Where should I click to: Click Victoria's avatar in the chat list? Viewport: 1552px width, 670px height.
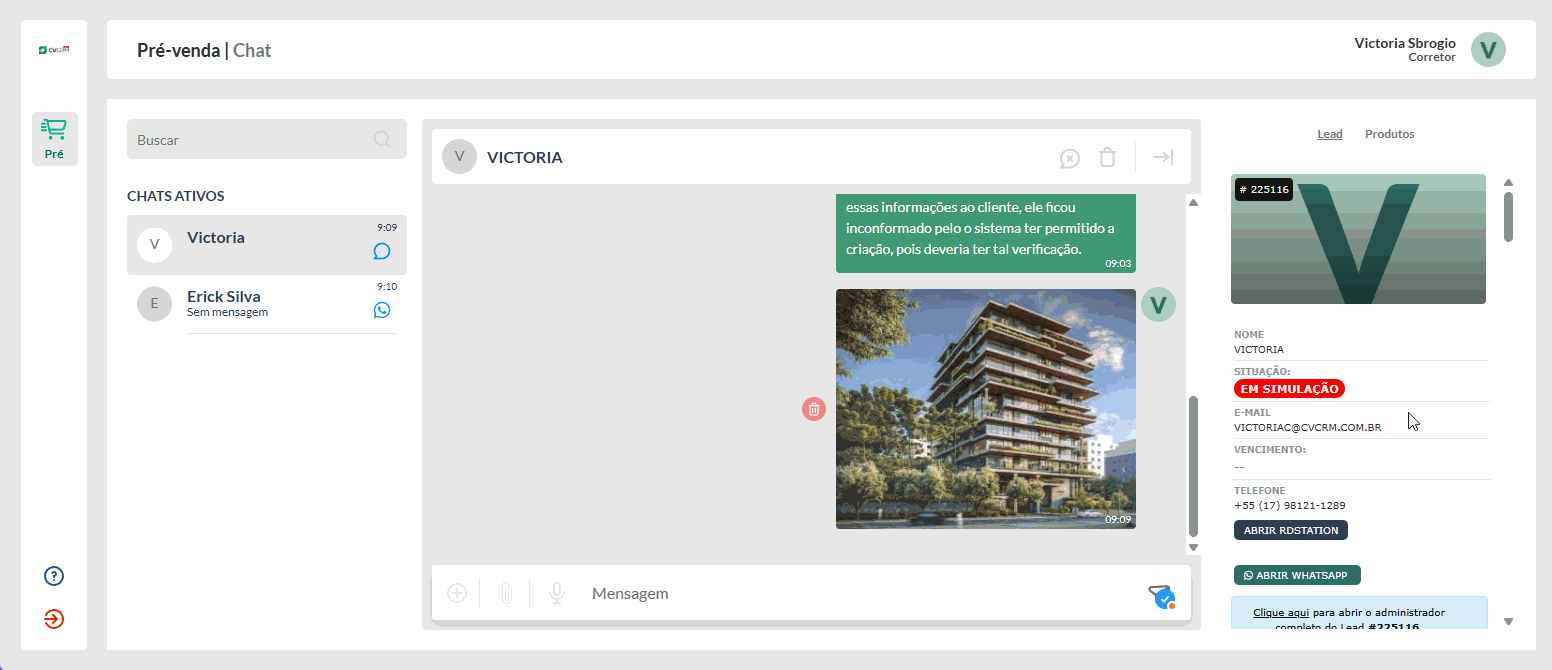154,245
